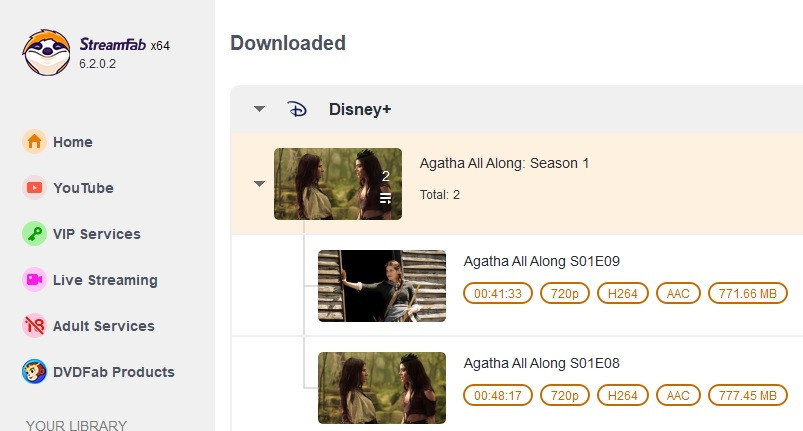The image size is (803, 431).
Task: Select Agatha All Along S01E09 title
Action: [x=542, y=261]
